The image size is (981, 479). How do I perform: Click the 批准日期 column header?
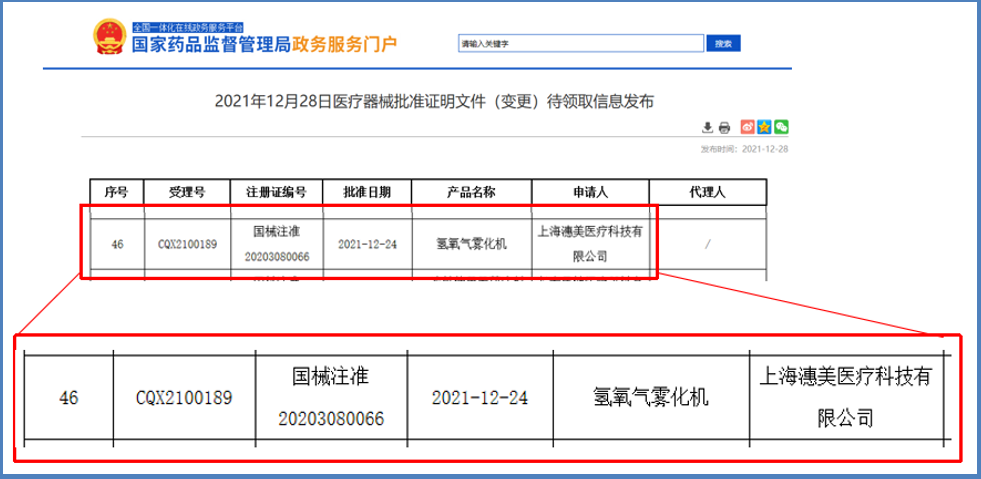point(367,192)
